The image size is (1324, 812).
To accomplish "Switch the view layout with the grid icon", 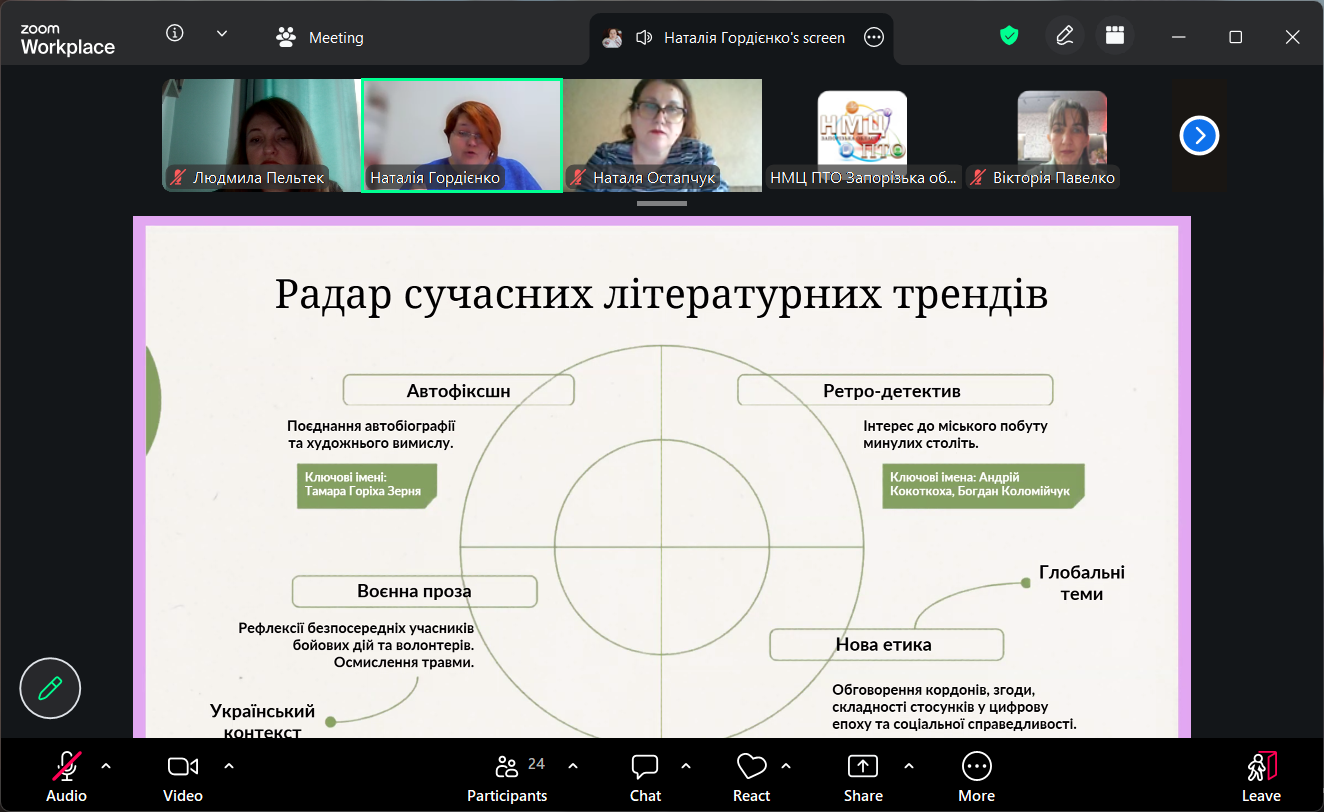I will click(x=1115, y=36).
